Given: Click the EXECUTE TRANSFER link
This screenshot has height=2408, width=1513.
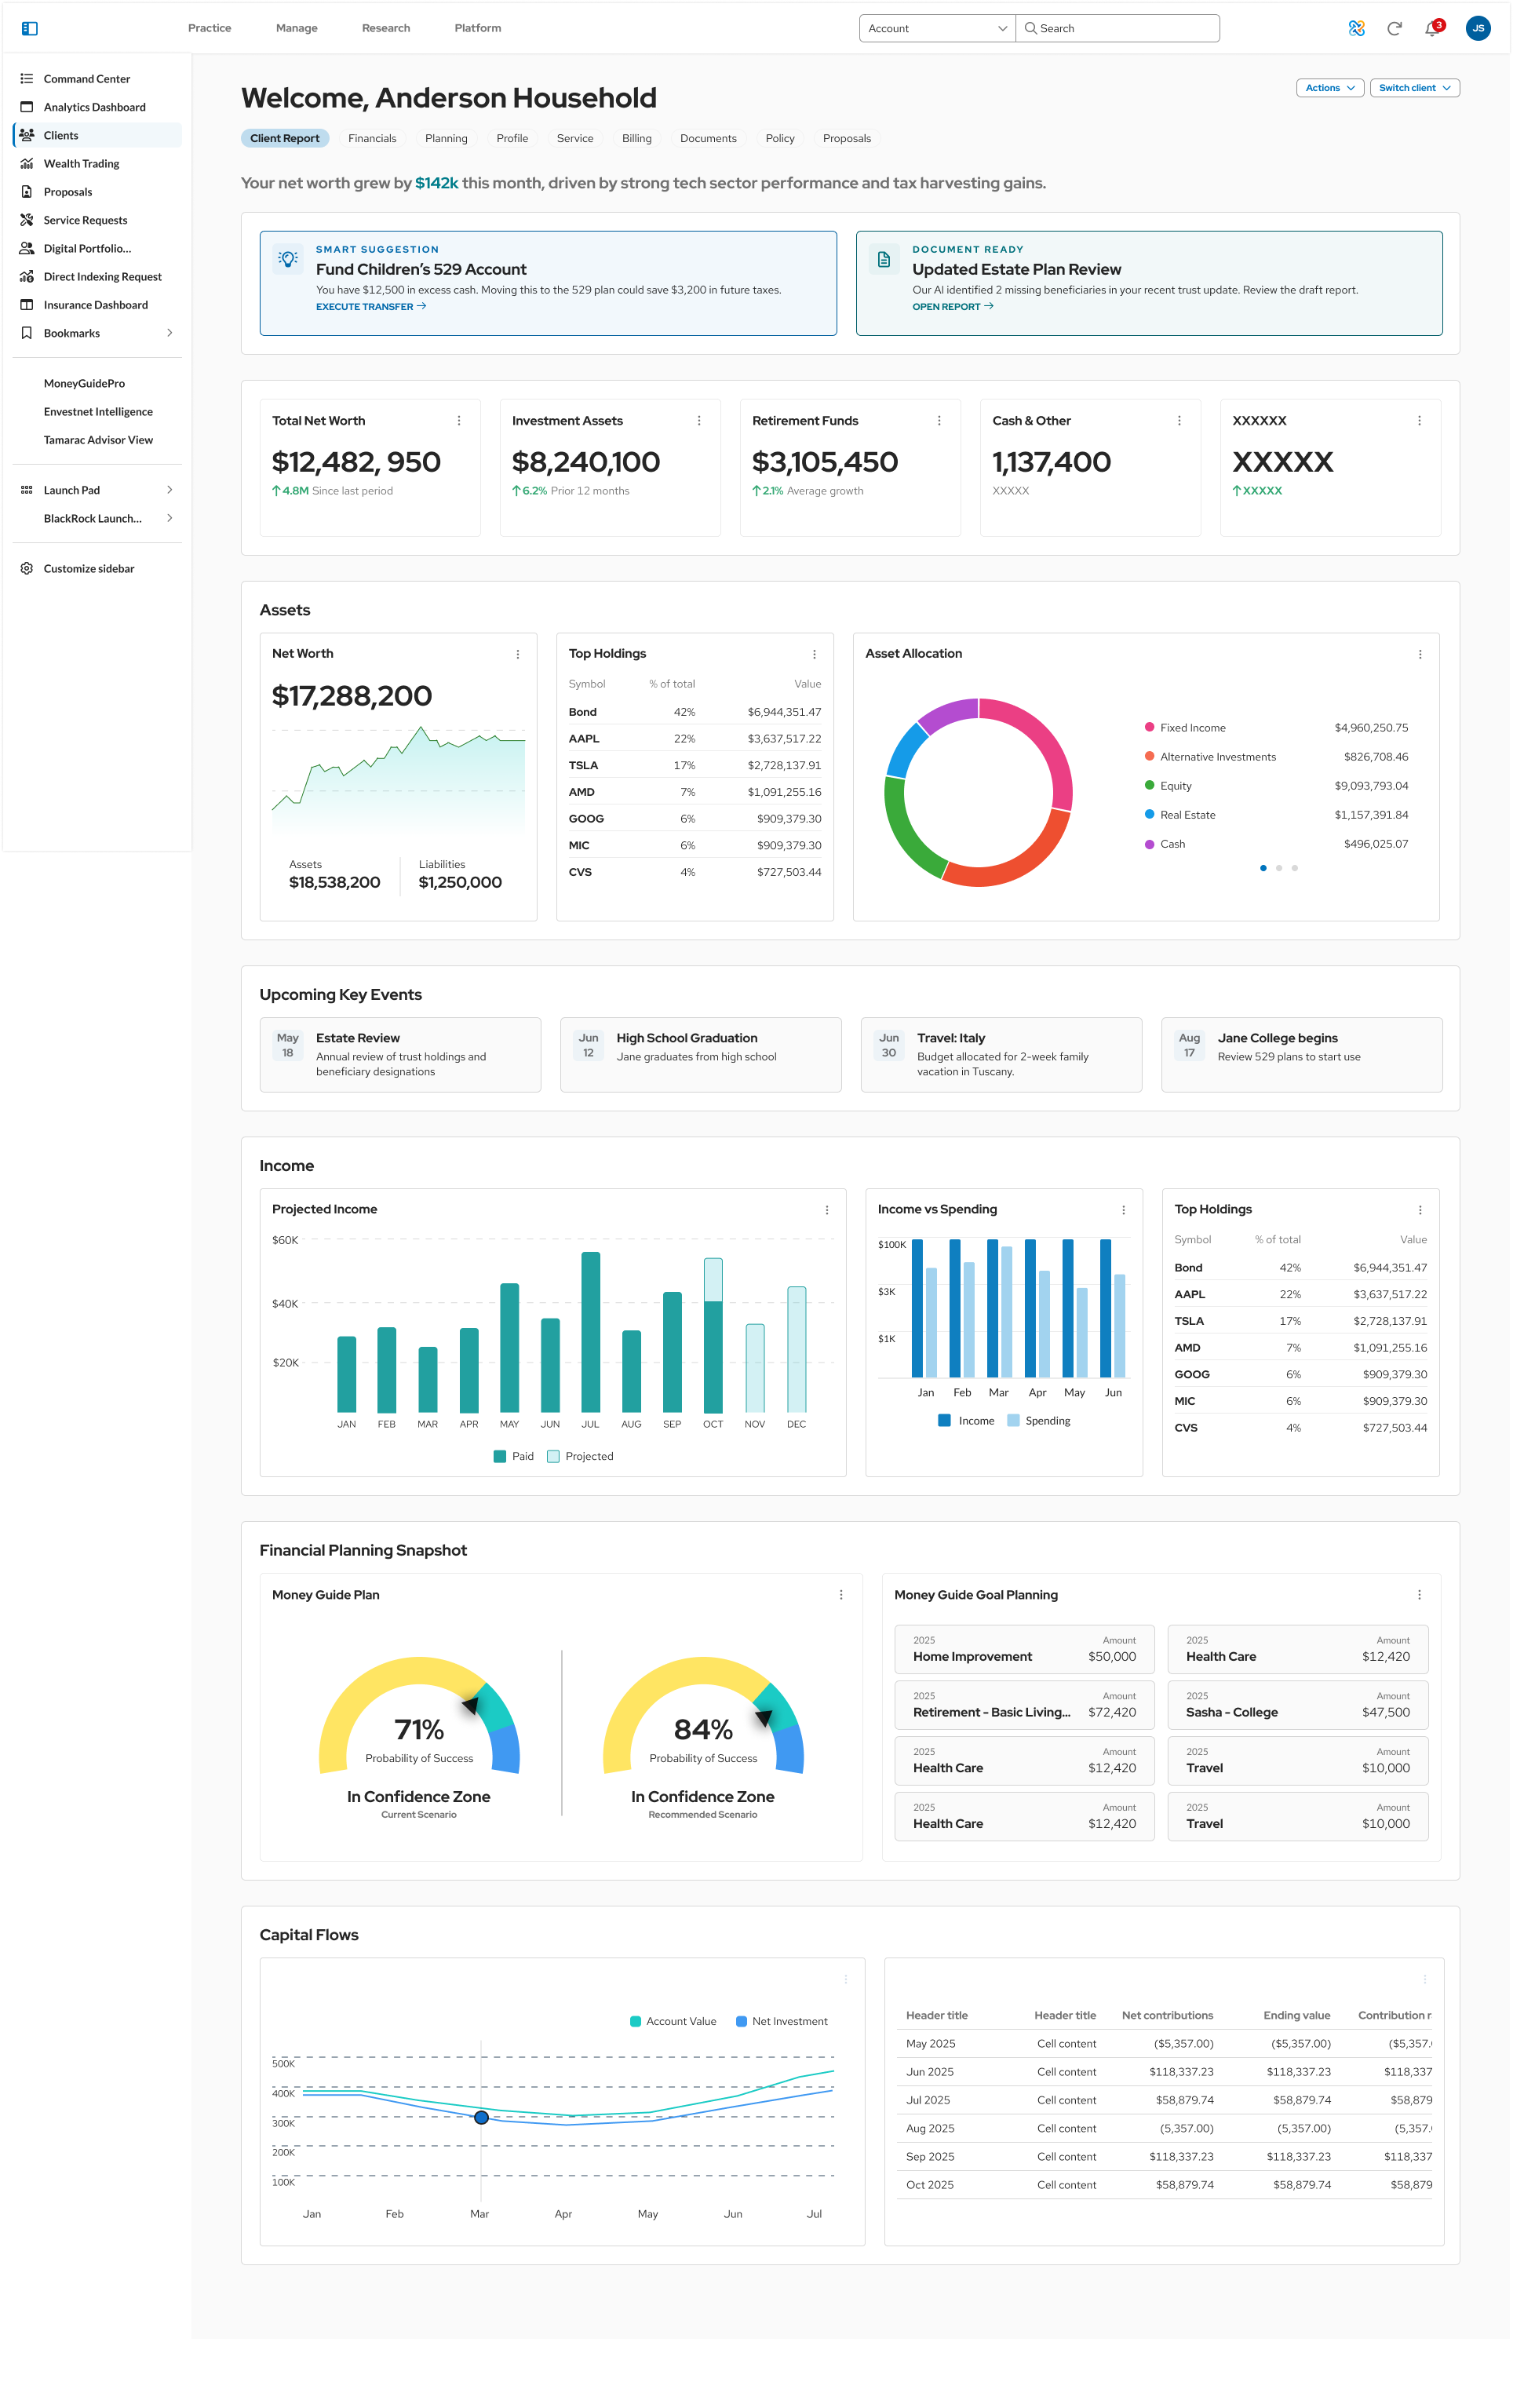Looking at the screenshot, I should click(x=371, y=307).
